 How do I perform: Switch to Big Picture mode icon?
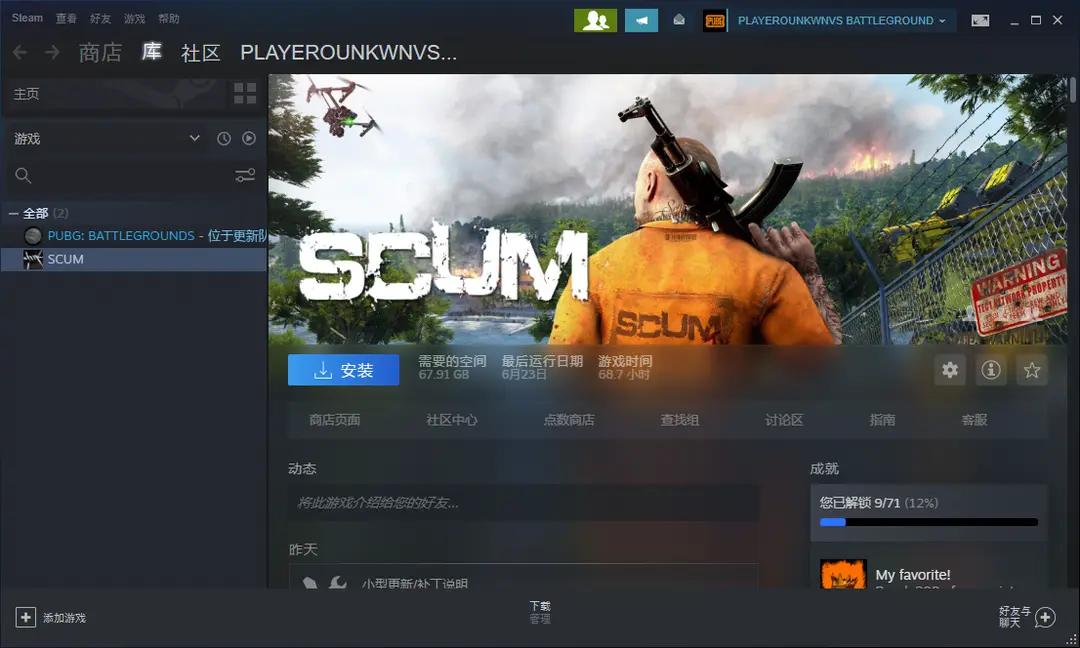tap(980, 21)
